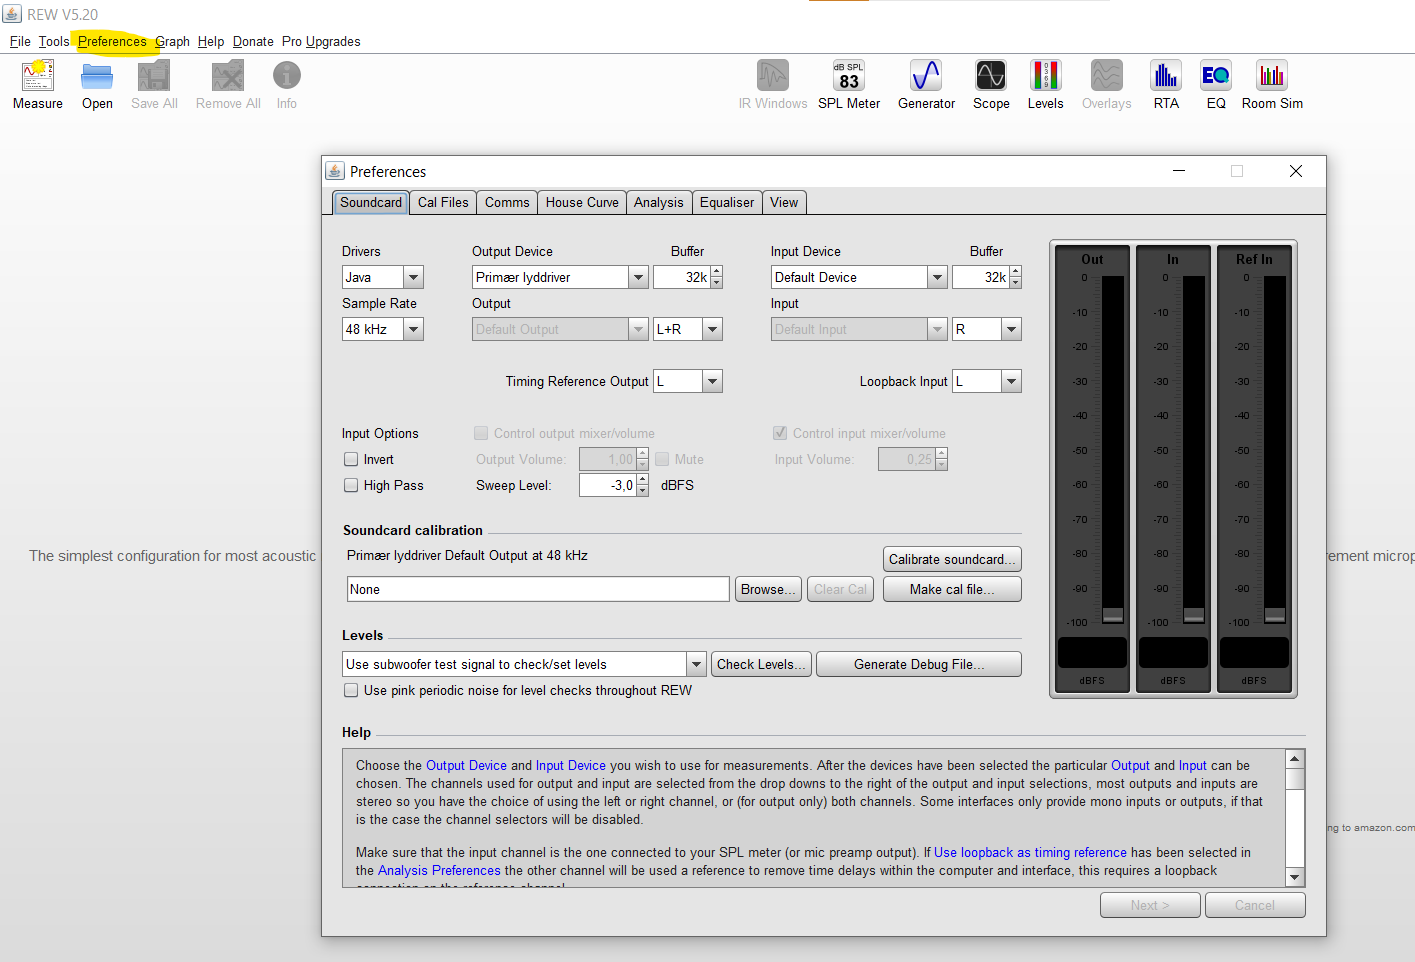Expand the Loopback Input channel dropdown

coord(1011,381)
